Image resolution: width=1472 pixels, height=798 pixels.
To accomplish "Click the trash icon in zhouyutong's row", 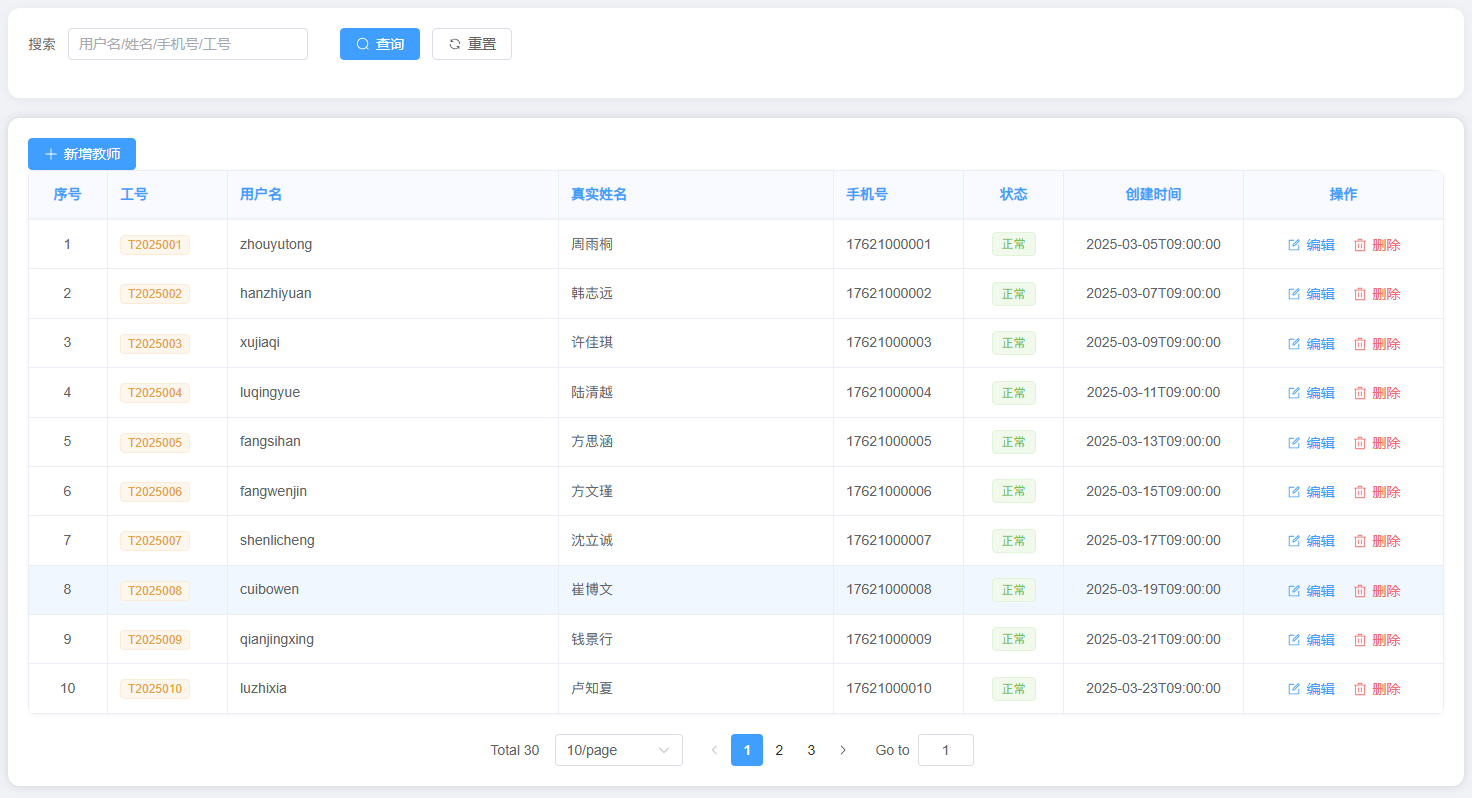I will (1360, 245).
